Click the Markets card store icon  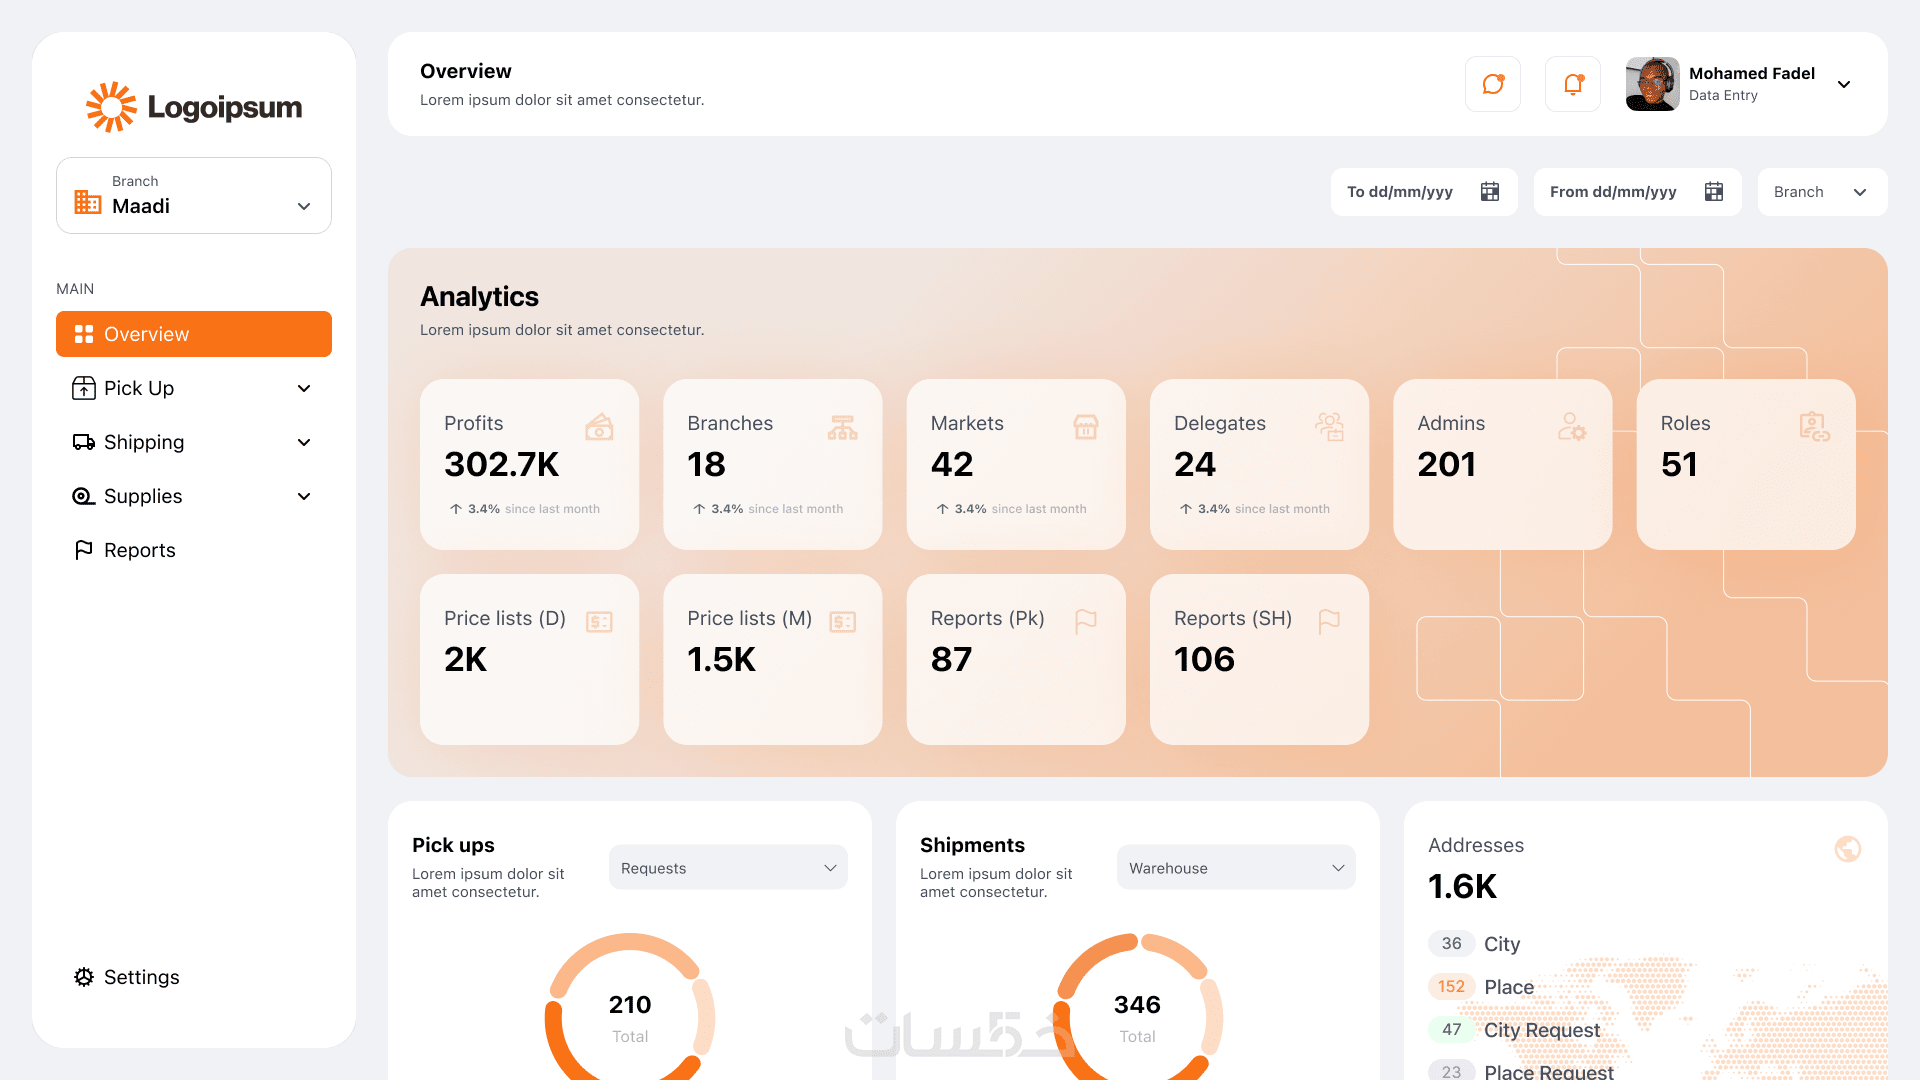pyautogui.click(x=1085, y=427)
